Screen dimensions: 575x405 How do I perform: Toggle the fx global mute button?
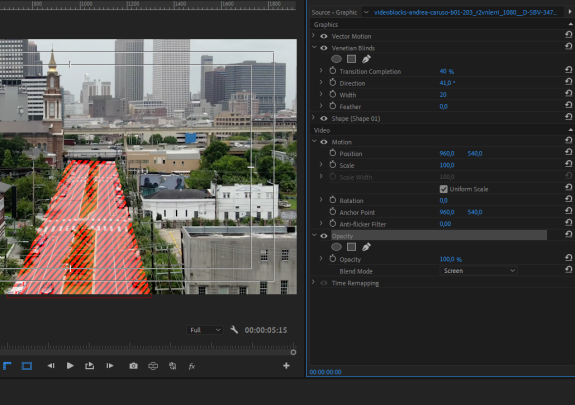pyautogui.click(x=191, y=366)
